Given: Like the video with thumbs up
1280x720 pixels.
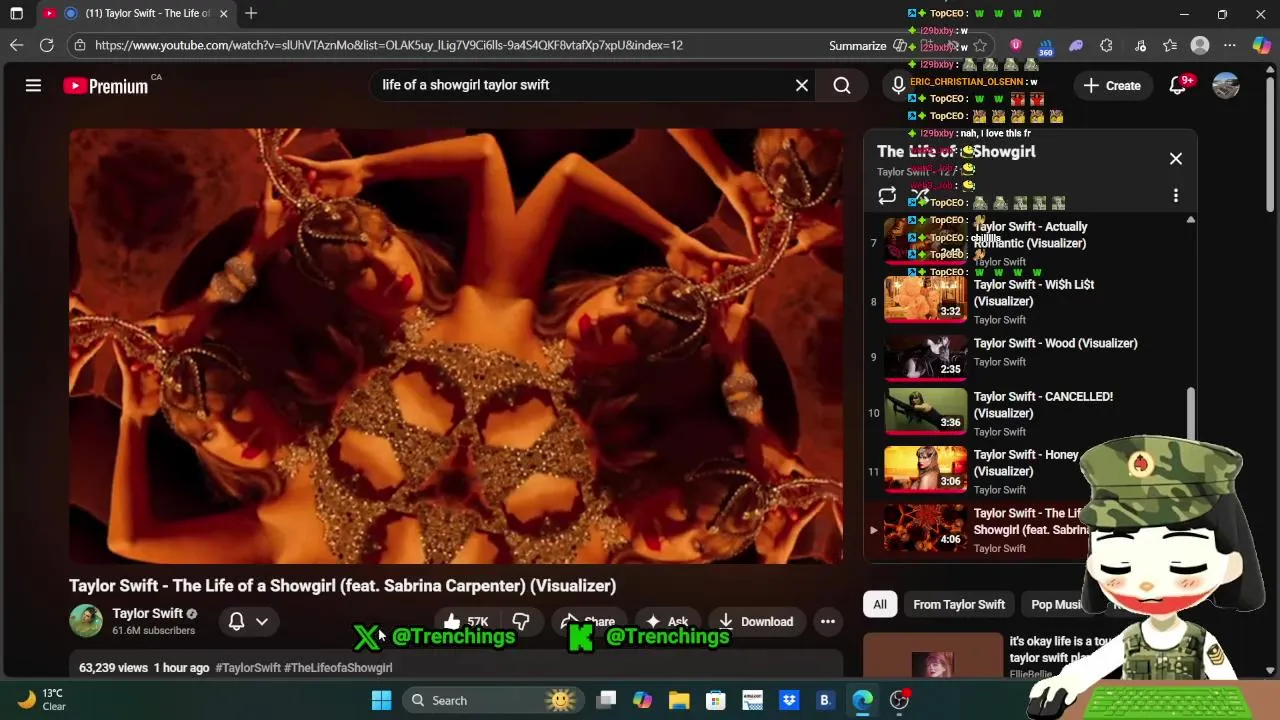Looking at the screenshot, I should pyautogui.click(x=466, y=621).
